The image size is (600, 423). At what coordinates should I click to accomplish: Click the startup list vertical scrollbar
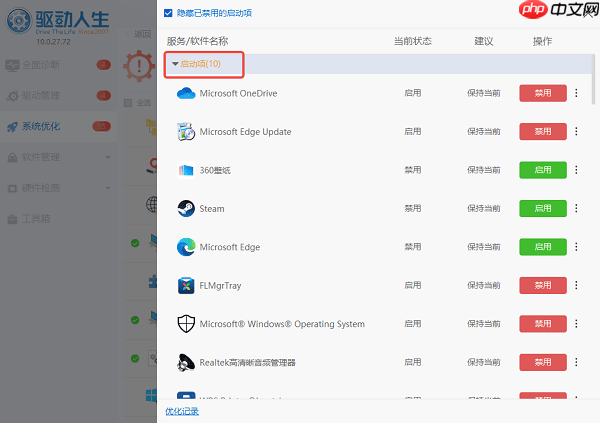point(593,80)
